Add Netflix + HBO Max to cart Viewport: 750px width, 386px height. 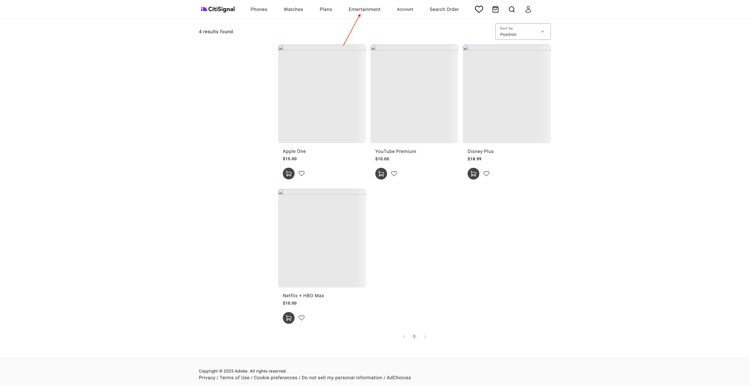click(x=288, y=318)
